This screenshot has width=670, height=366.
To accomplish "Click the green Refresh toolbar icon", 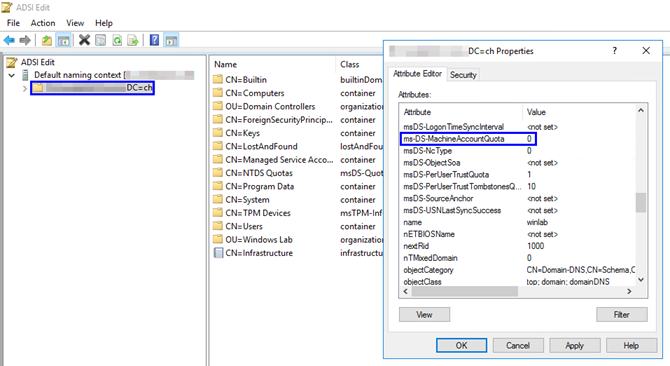I will coord(117,41).
